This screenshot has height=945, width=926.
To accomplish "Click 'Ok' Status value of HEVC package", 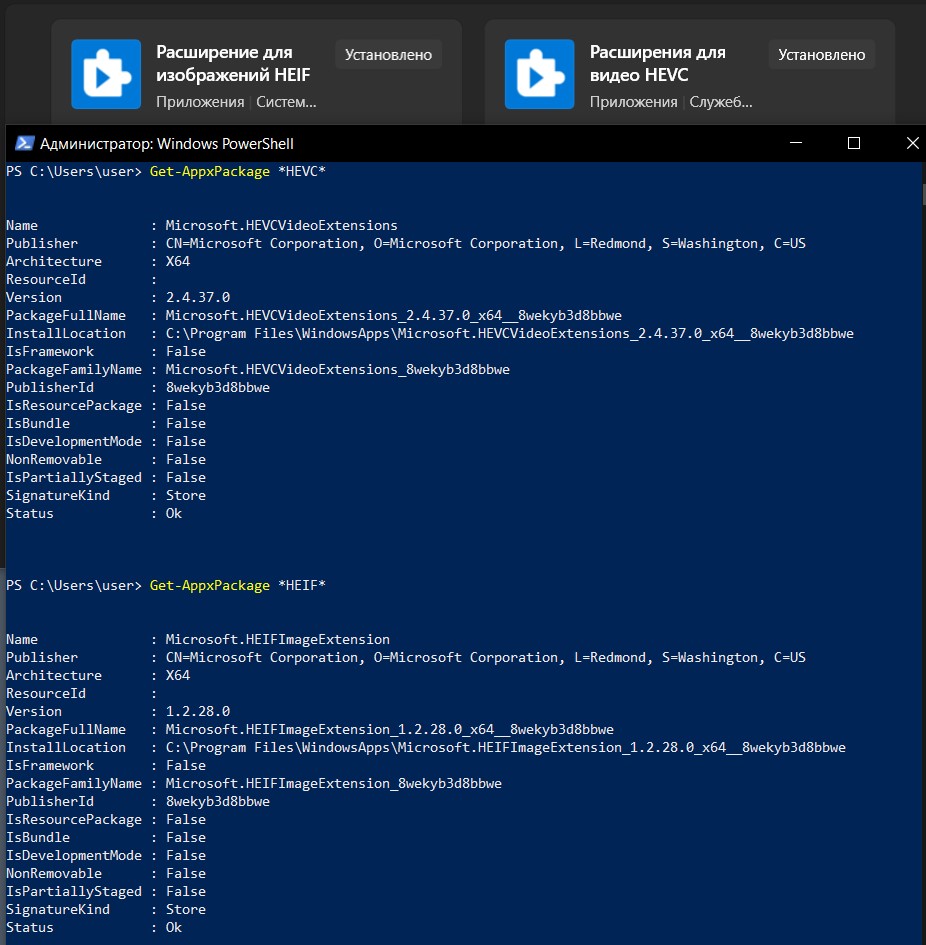I will 174,514.
